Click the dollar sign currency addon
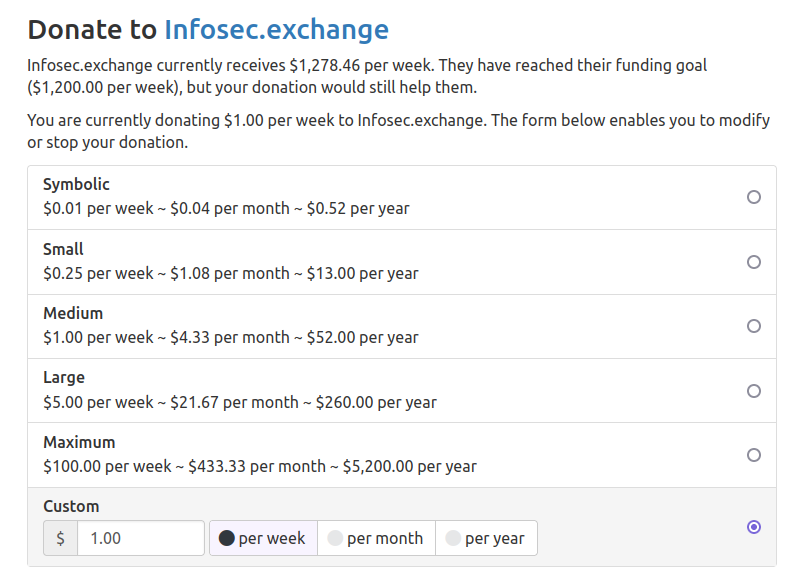Screen dimensions: 791x582 (x=60, y=538)
